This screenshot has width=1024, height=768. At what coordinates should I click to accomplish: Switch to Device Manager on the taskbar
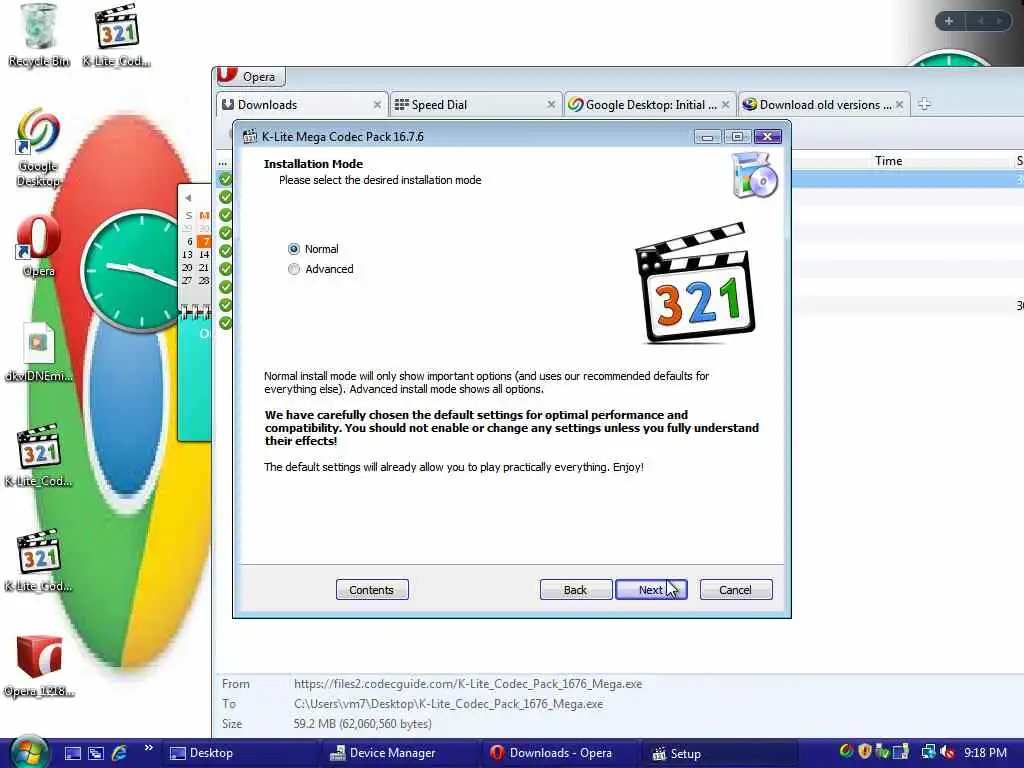399,753
